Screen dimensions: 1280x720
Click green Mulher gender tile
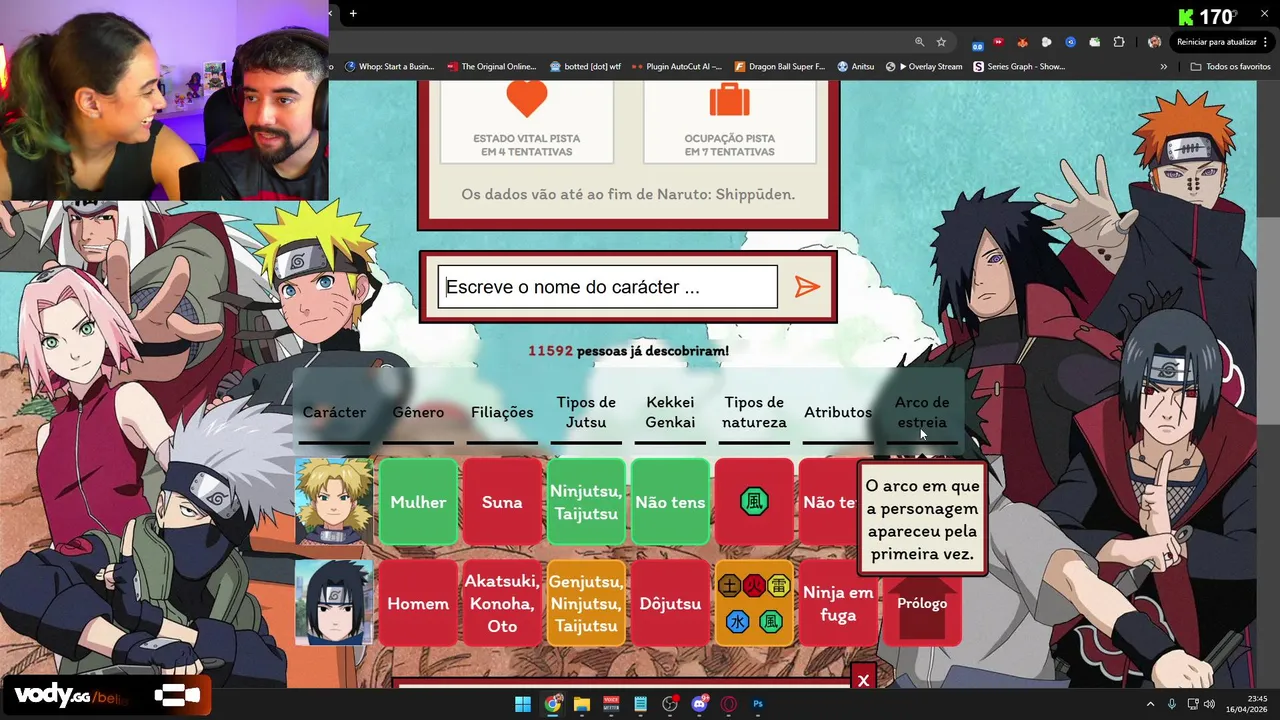418,502
